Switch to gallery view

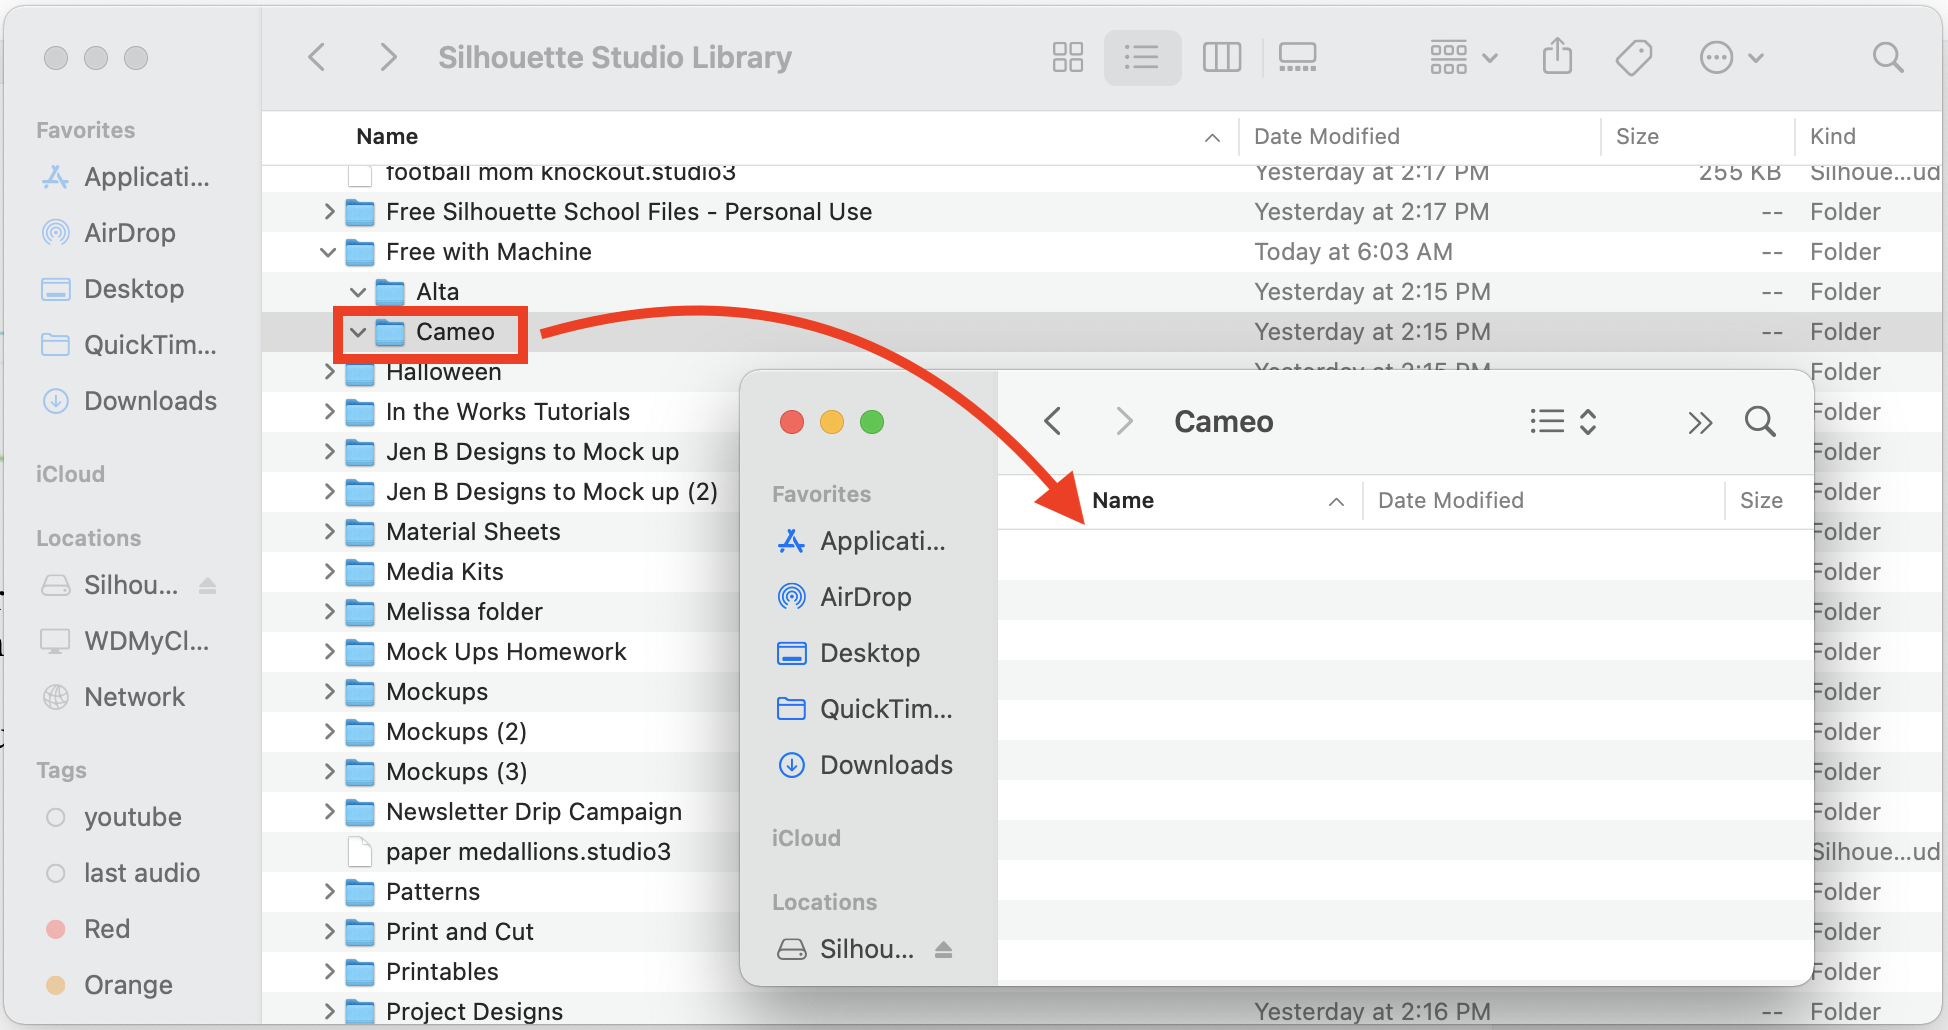coord(1297,57)
